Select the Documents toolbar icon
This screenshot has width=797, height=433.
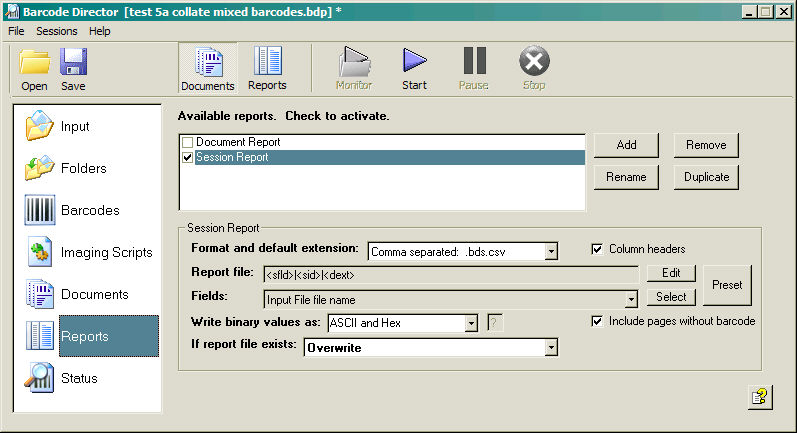click(208, 68)
